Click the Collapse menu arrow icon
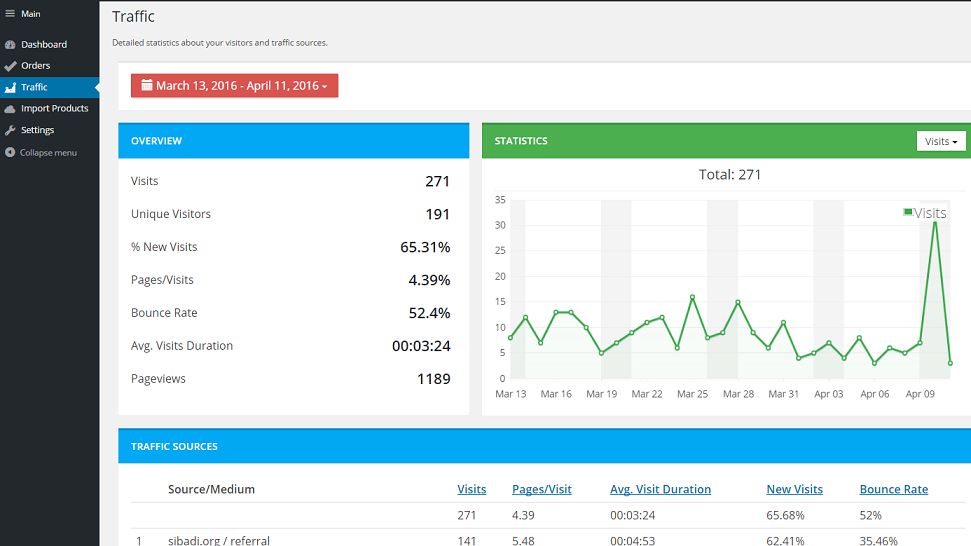 pyautogui.click(x=10, y=153)
